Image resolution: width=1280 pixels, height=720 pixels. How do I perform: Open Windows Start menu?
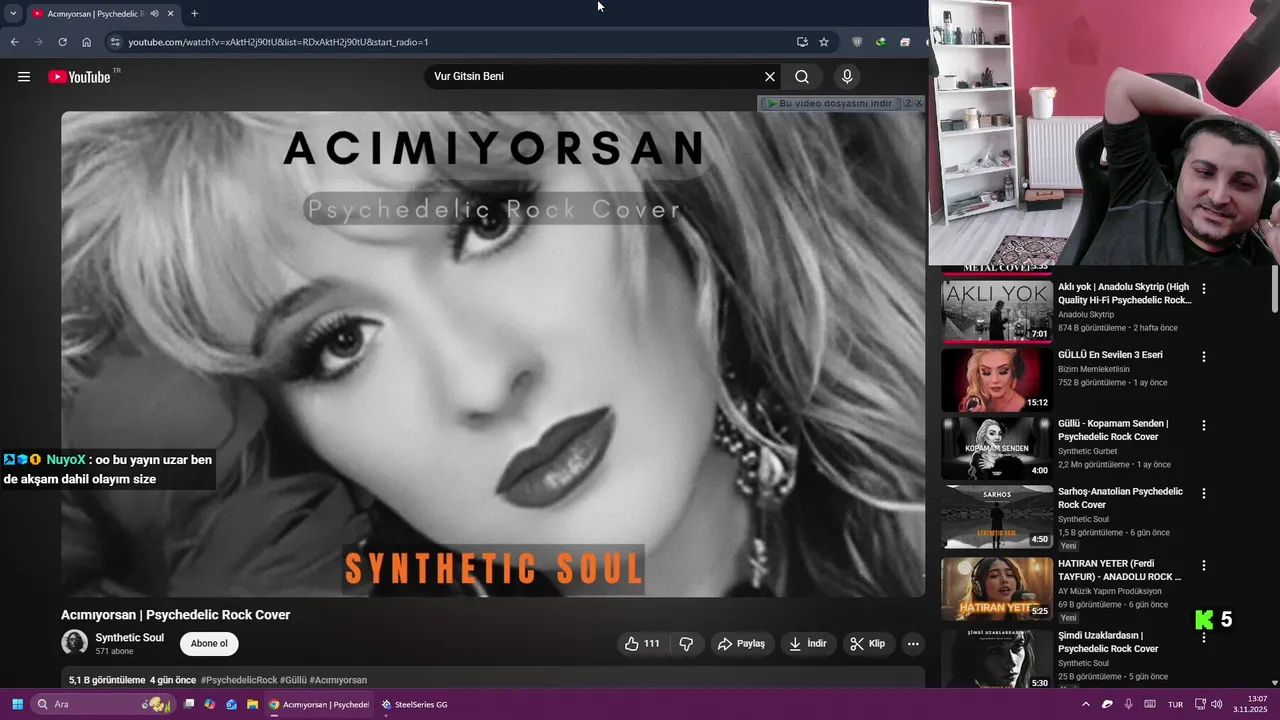pos(17,704)
